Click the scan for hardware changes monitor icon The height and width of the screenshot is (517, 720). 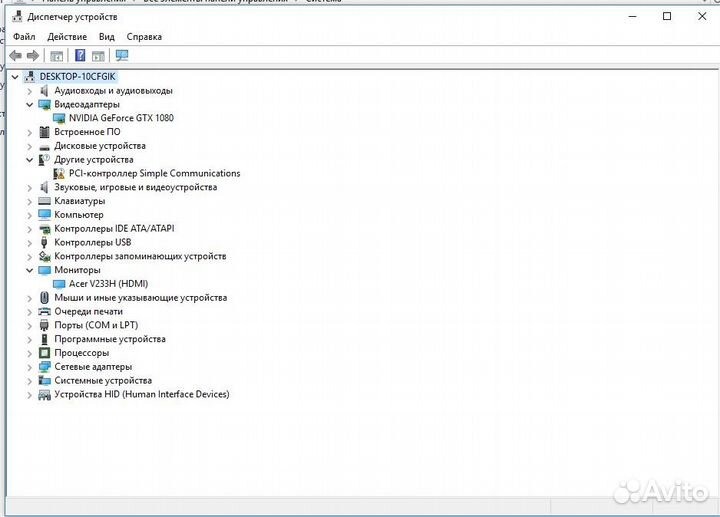tap(122, 56)
